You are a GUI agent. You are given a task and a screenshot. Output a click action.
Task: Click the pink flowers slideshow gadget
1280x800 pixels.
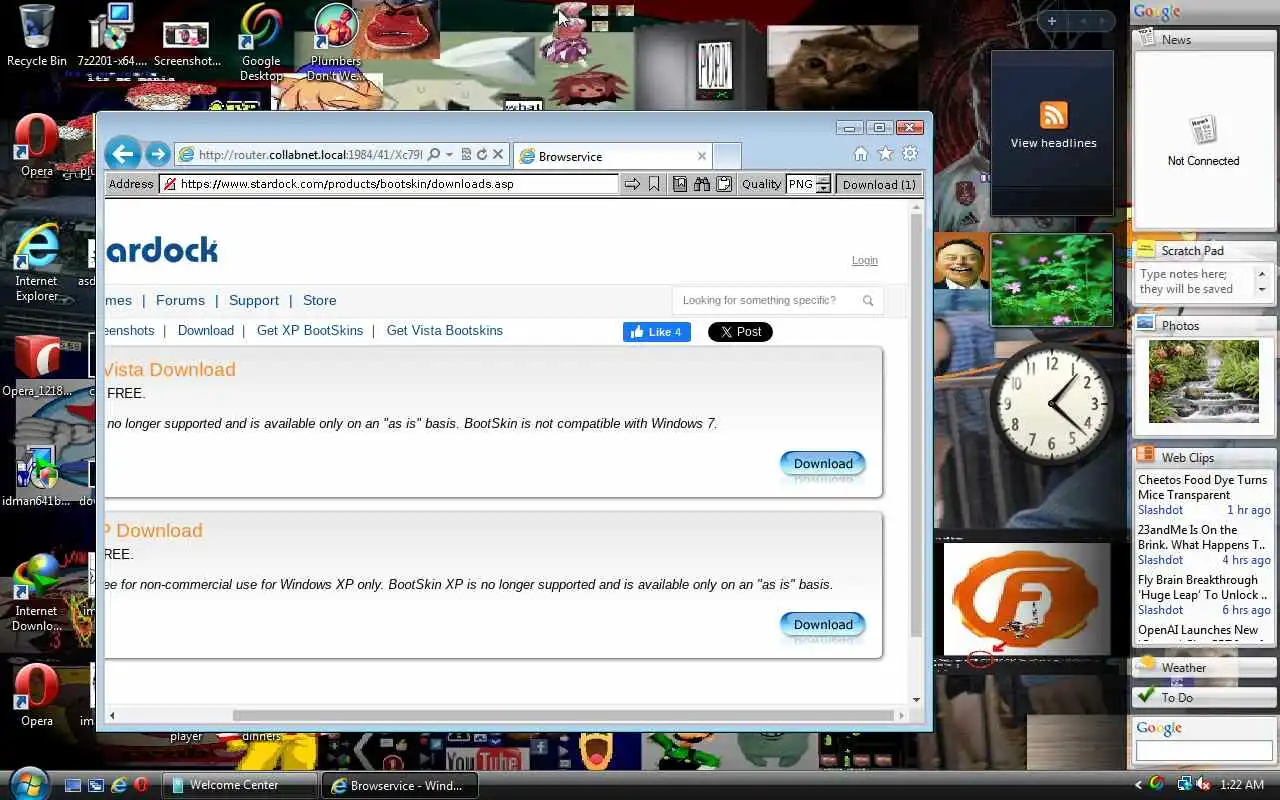click(1051, 280)
